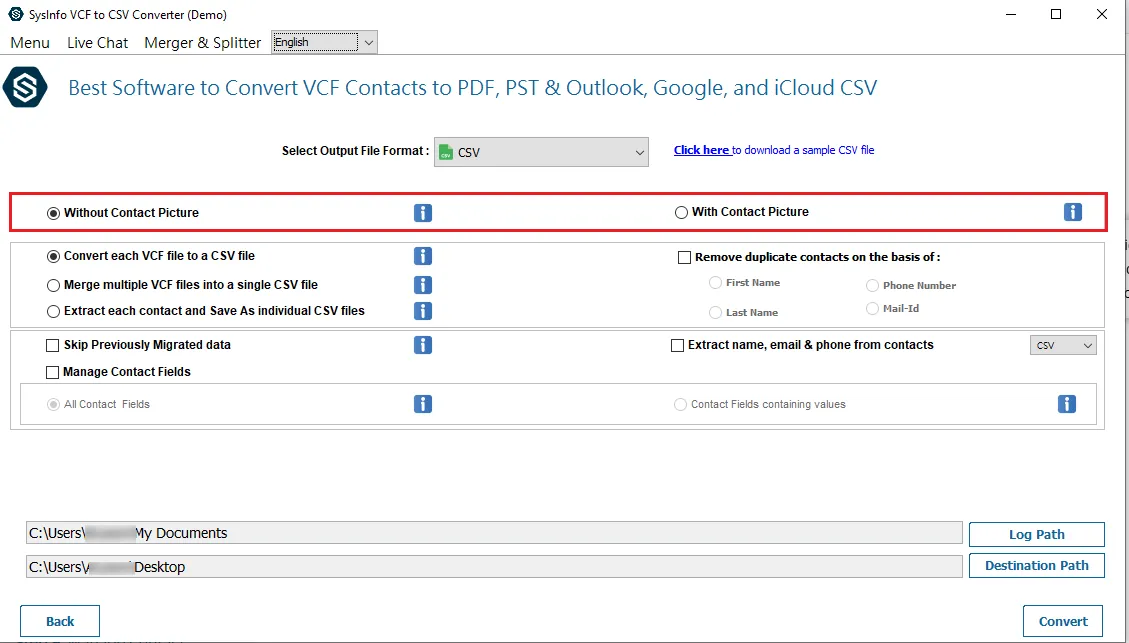Click the SysInfo hexagon logo
This screenshot has height=643, width=1129.
(24, 88)
